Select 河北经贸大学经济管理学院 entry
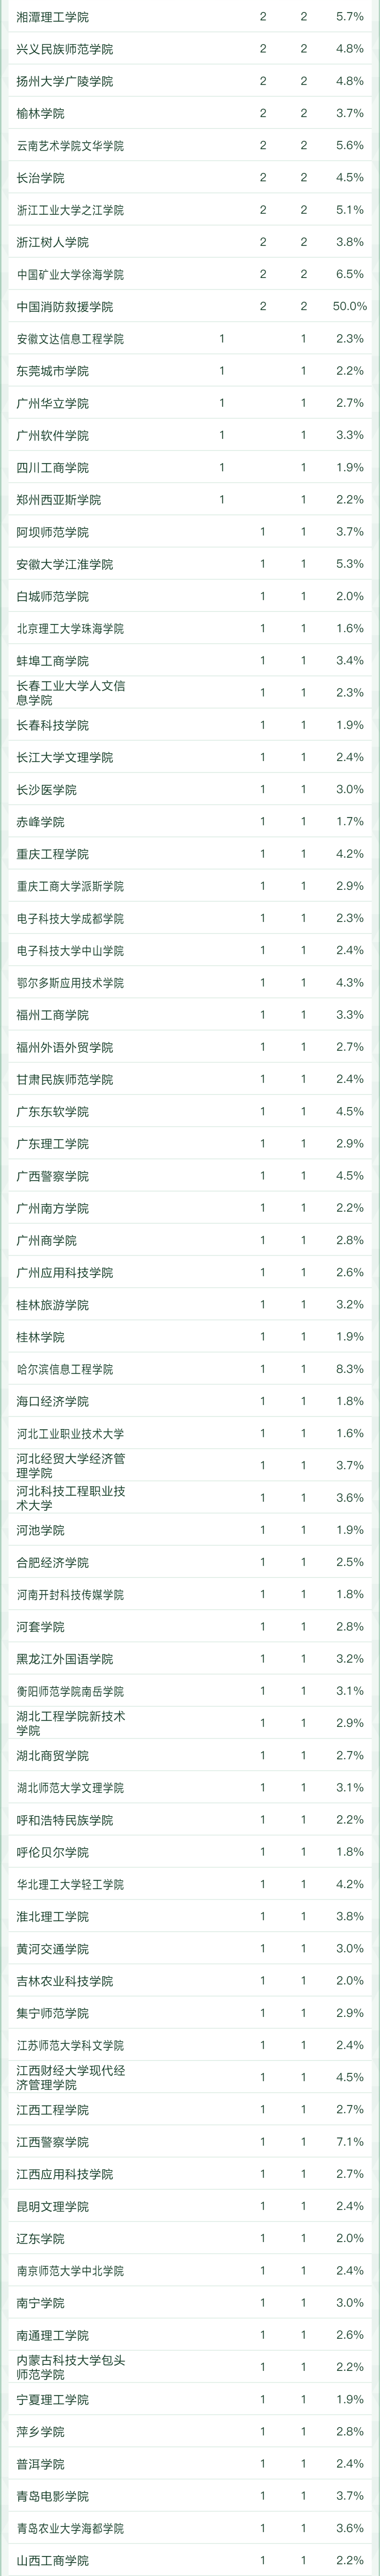This screenshot has width=380, height=2576. (x=70, y=1466)
